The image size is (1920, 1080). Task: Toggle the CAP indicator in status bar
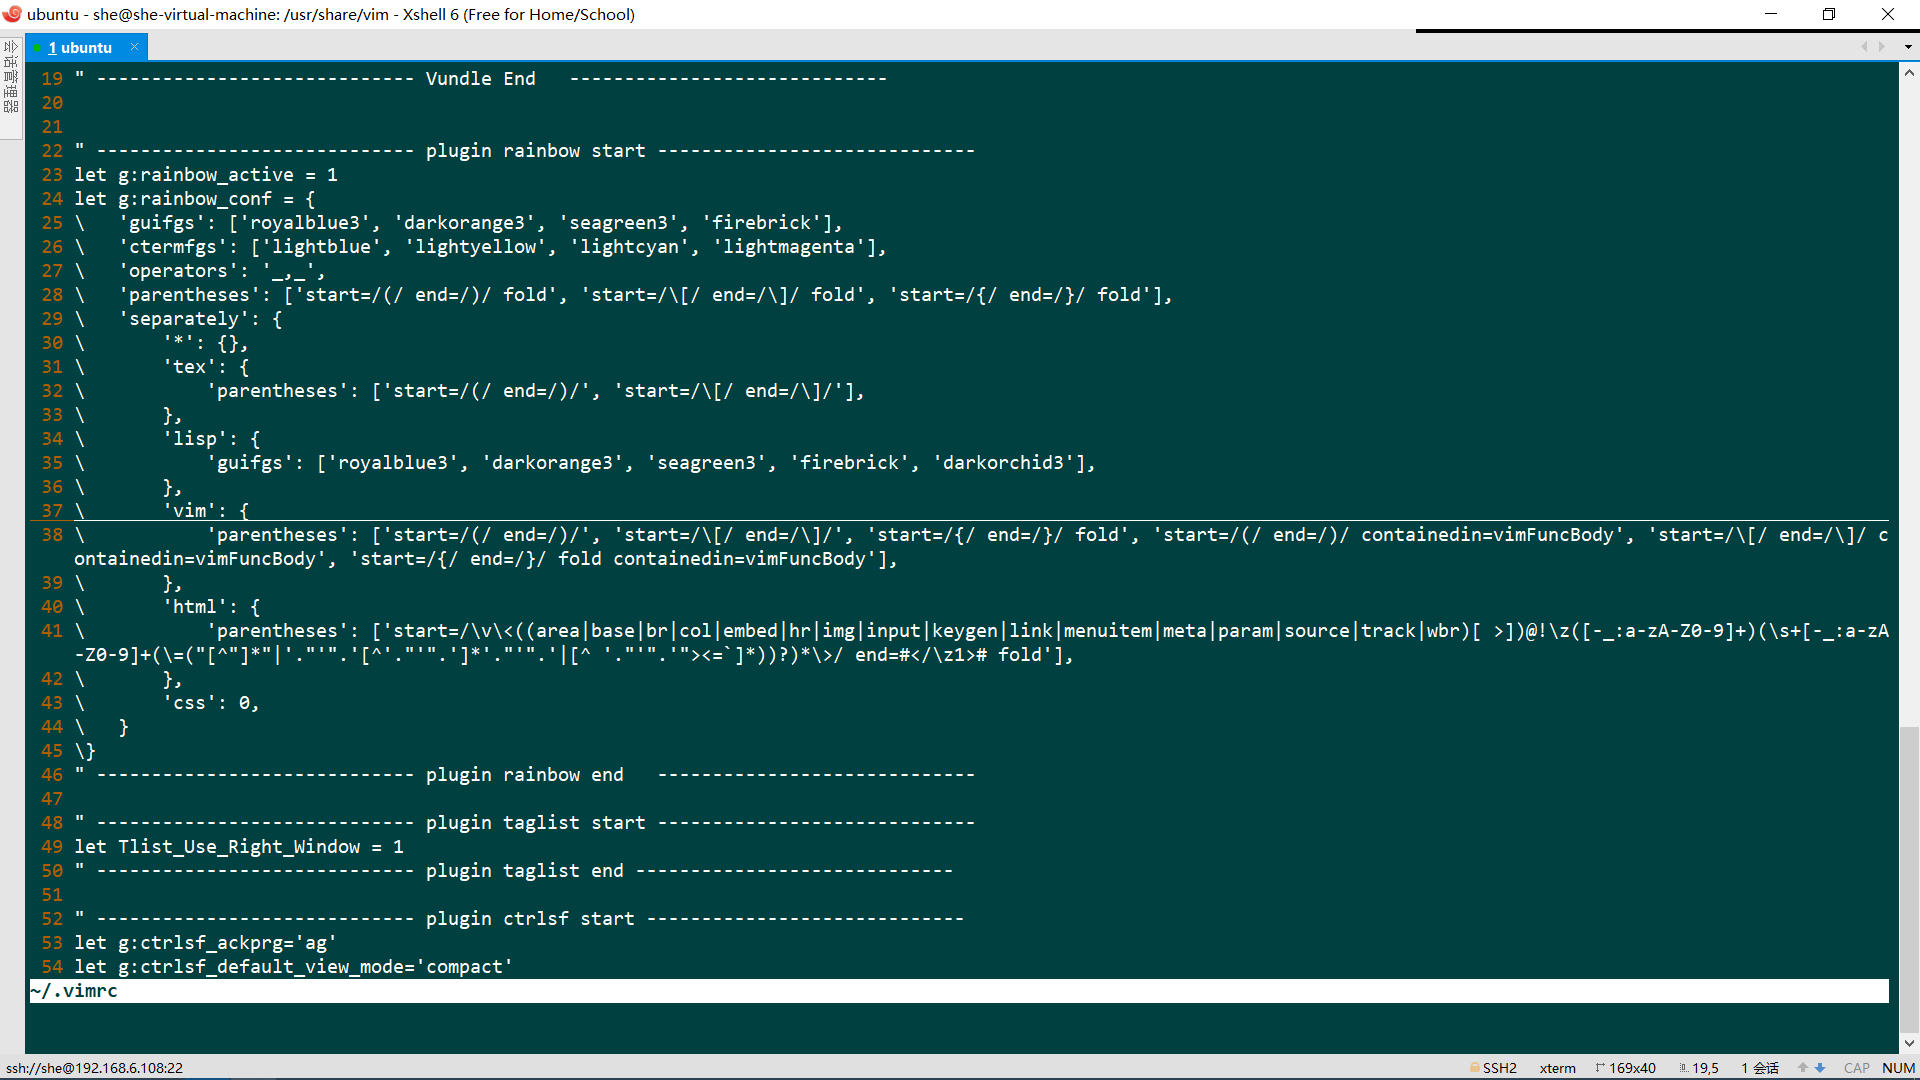point(1856,1068)
